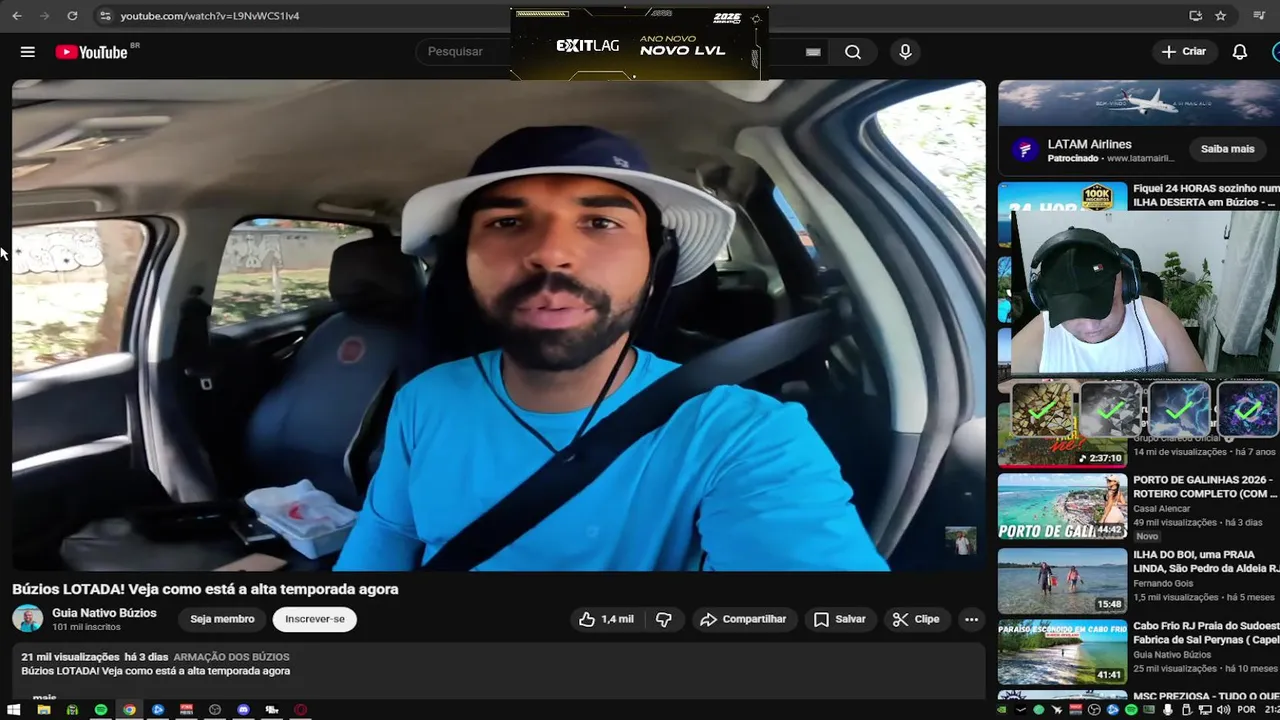Dislike the video
The width and height of the screenshot is (1280, 720).
[664, 619]
